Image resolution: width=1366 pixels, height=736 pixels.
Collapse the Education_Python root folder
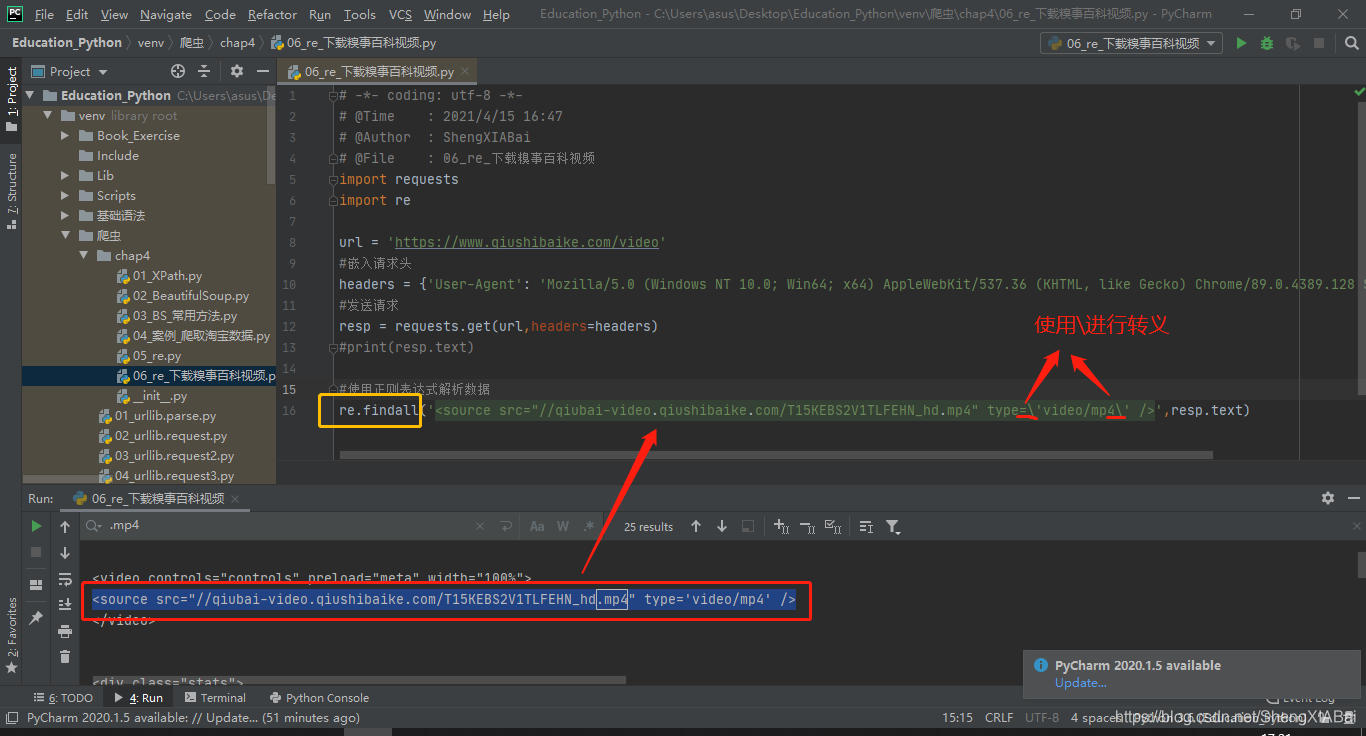pos(30,95)
